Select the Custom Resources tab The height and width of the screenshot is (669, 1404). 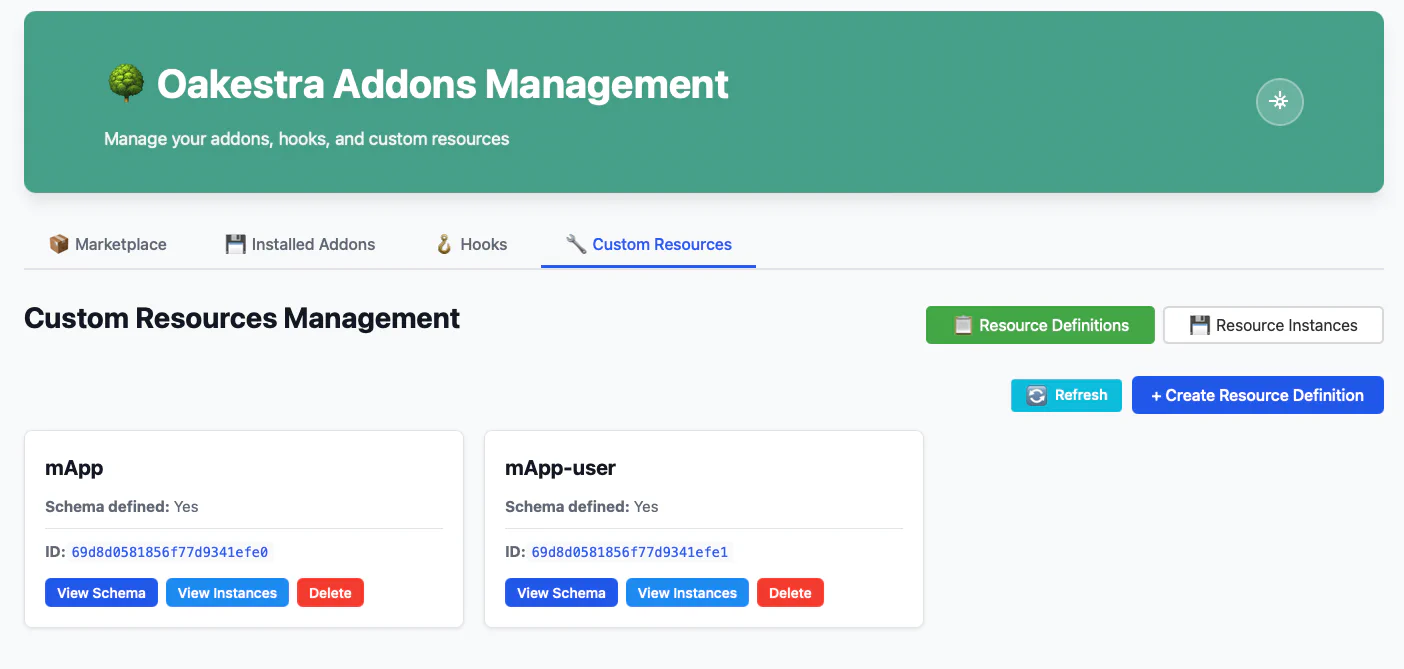pos(648,244)
